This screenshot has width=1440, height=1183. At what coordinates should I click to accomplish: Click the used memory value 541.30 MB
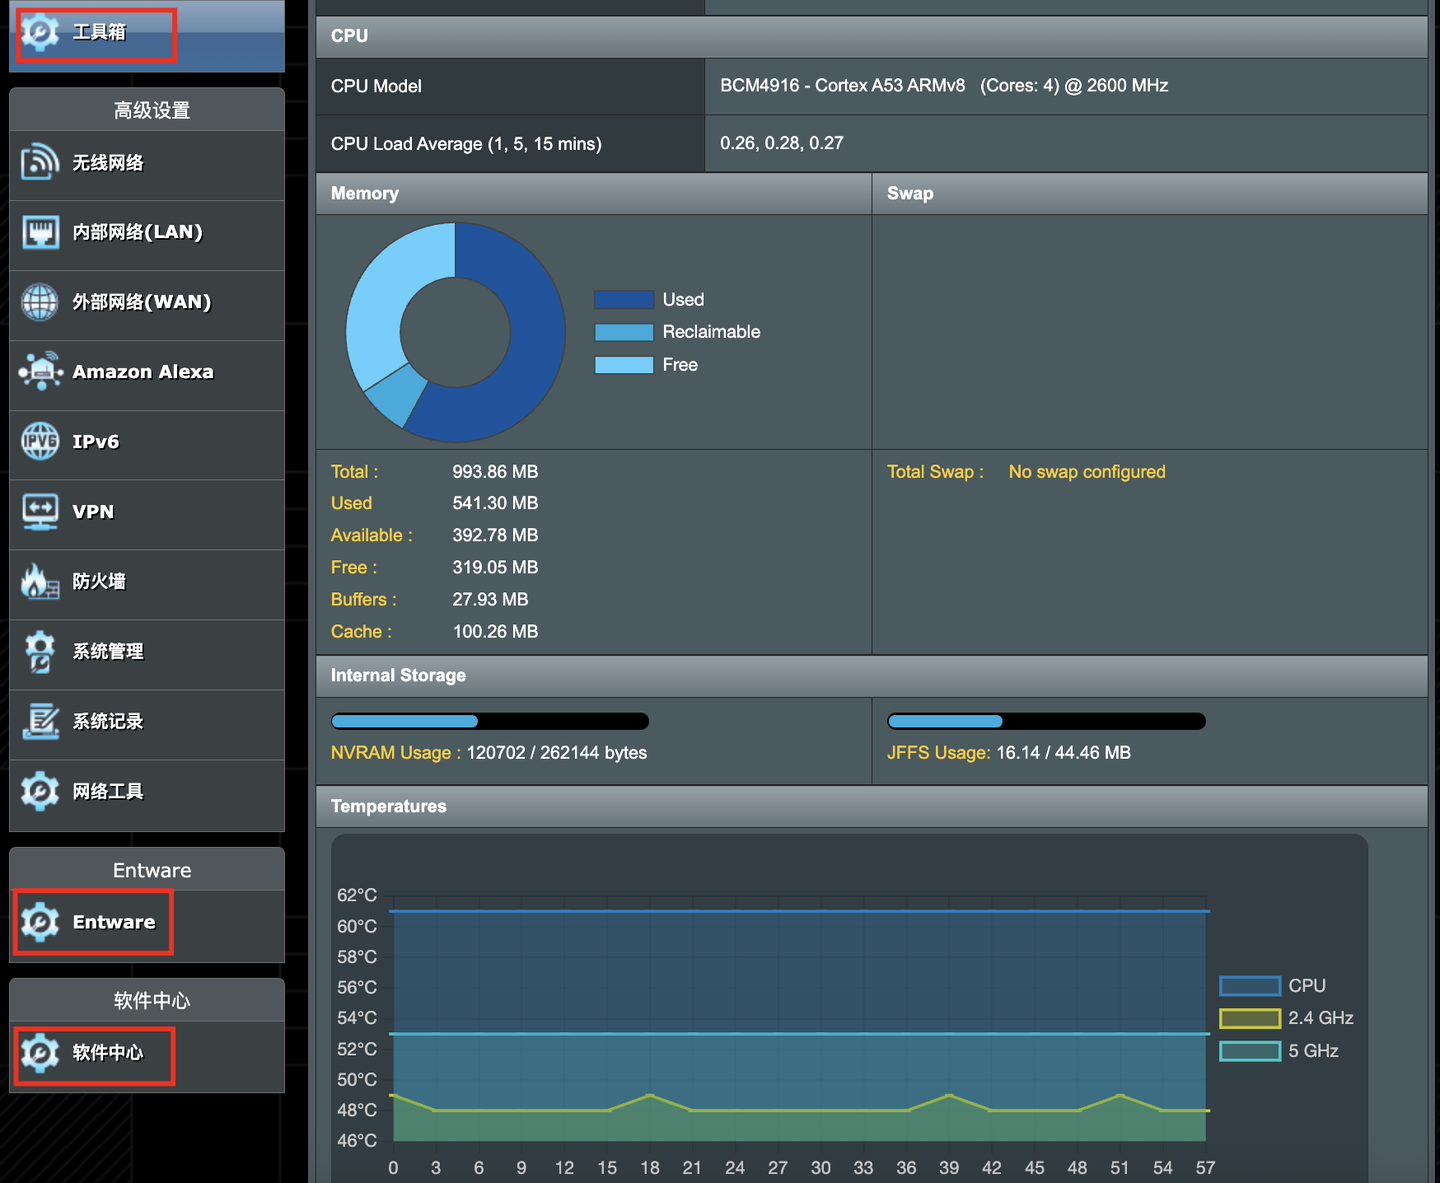[x=495, y=503]
